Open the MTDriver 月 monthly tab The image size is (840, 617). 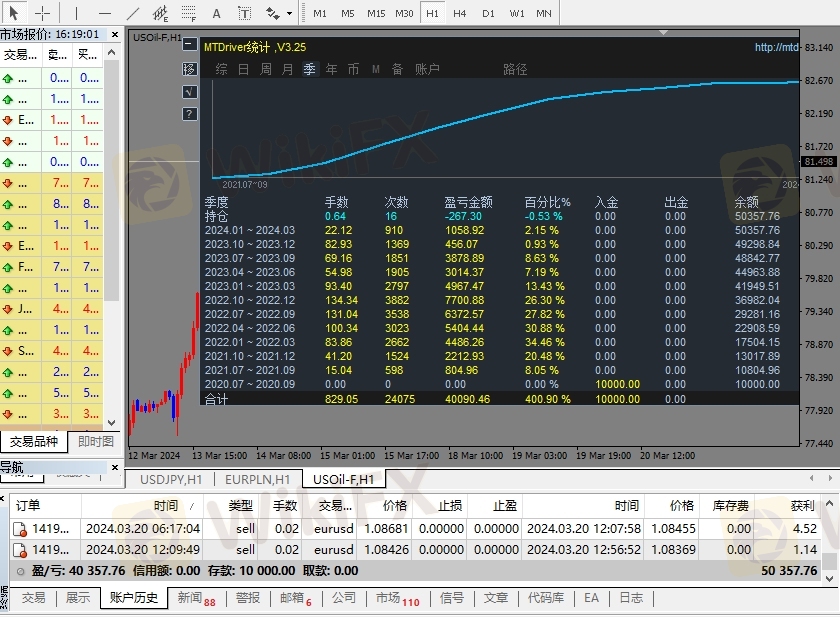[288, 69]
